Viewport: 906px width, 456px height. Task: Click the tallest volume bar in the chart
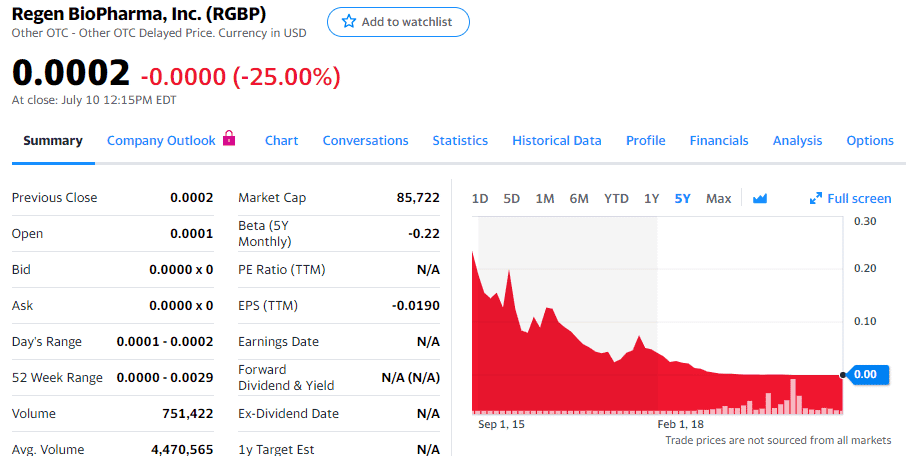point(793,396)
